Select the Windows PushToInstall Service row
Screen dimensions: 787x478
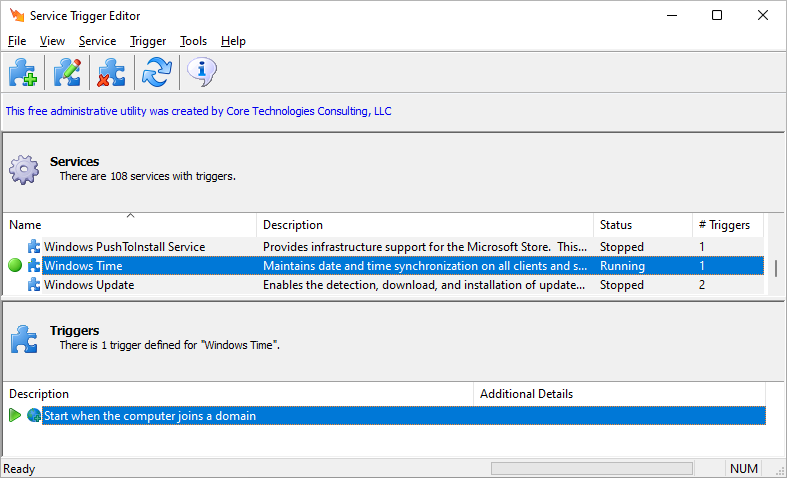pos(383,247)
